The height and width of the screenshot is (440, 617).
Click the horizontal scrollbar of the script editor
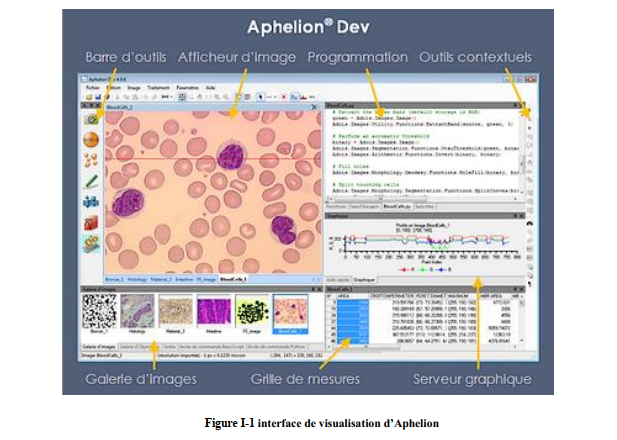[420, 198]
